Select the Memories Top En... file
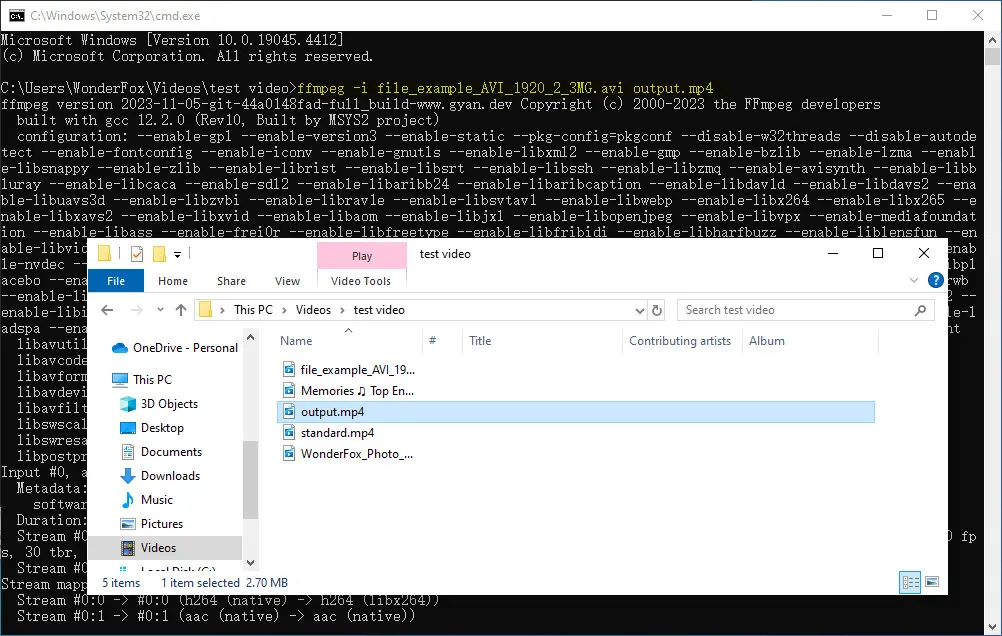The width and height of the screenshot is (1002, 636). click(357, 391)
